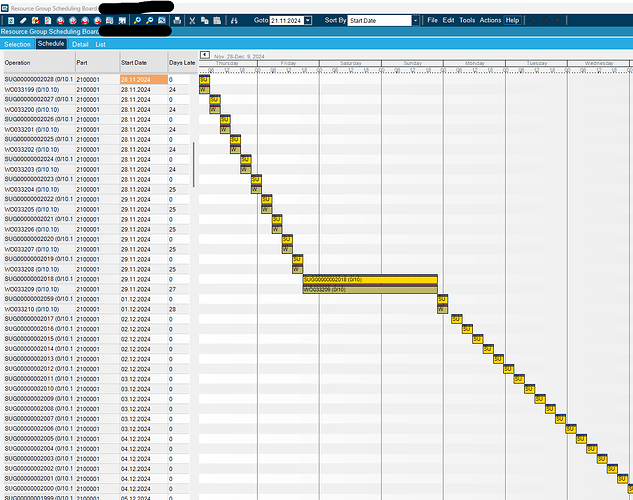The image size is (633, 500).
Task: Open the Actions menu
Action: click(x=490, y=20)
